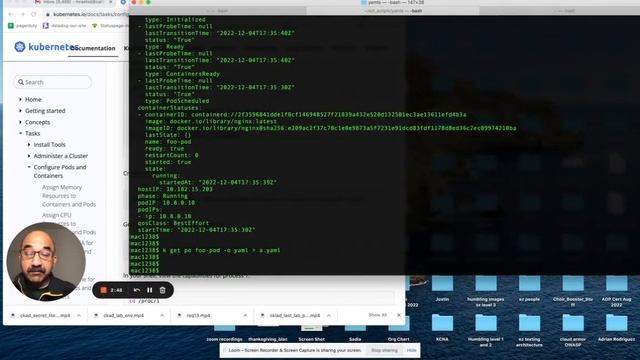Open the Concepts docs link
Screen dimensions: 640x360
(x=38, y=122)
